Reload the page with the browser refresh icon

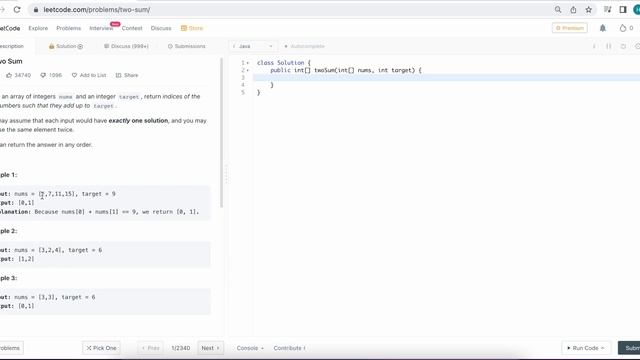click(x=17, y=9)
